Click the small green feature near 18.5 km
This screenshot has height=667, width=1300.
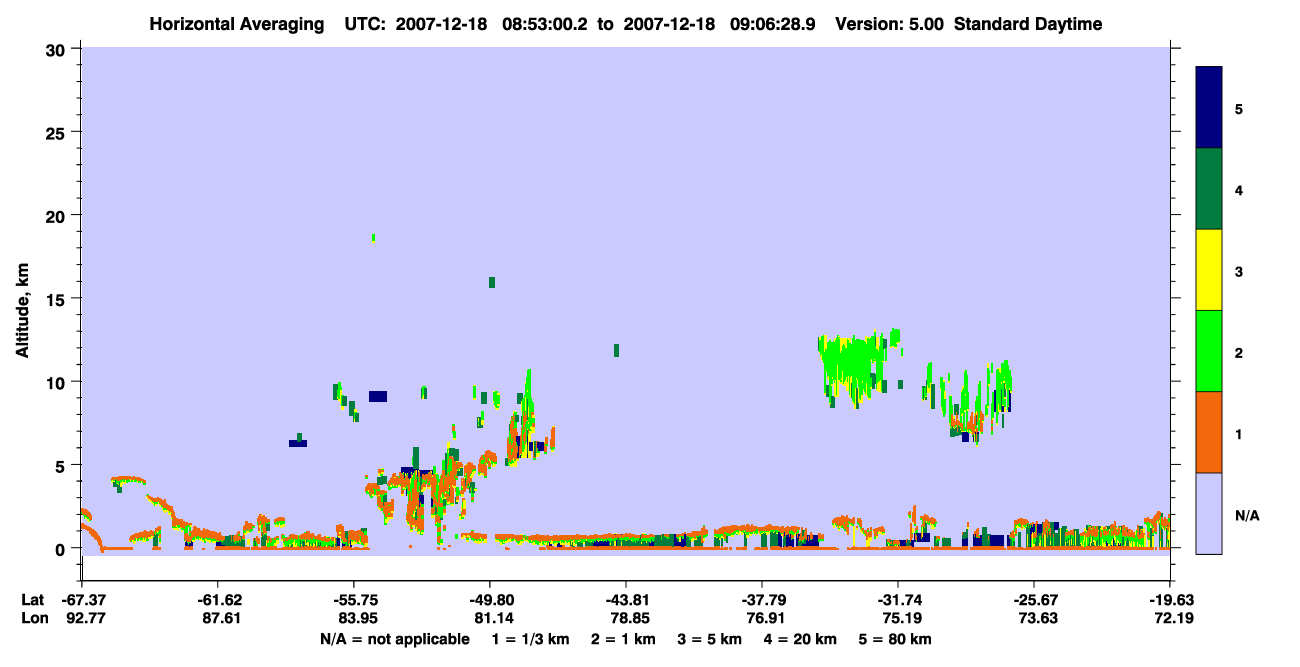[373, 238]
